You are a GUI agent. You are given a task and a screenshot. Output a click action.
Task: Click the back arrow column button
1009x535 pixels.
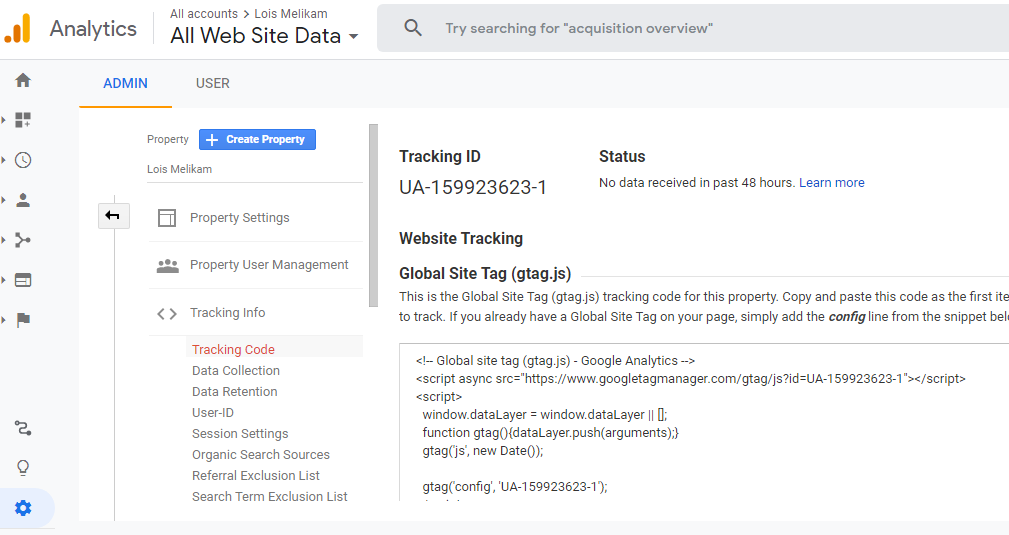coord(114,216)
